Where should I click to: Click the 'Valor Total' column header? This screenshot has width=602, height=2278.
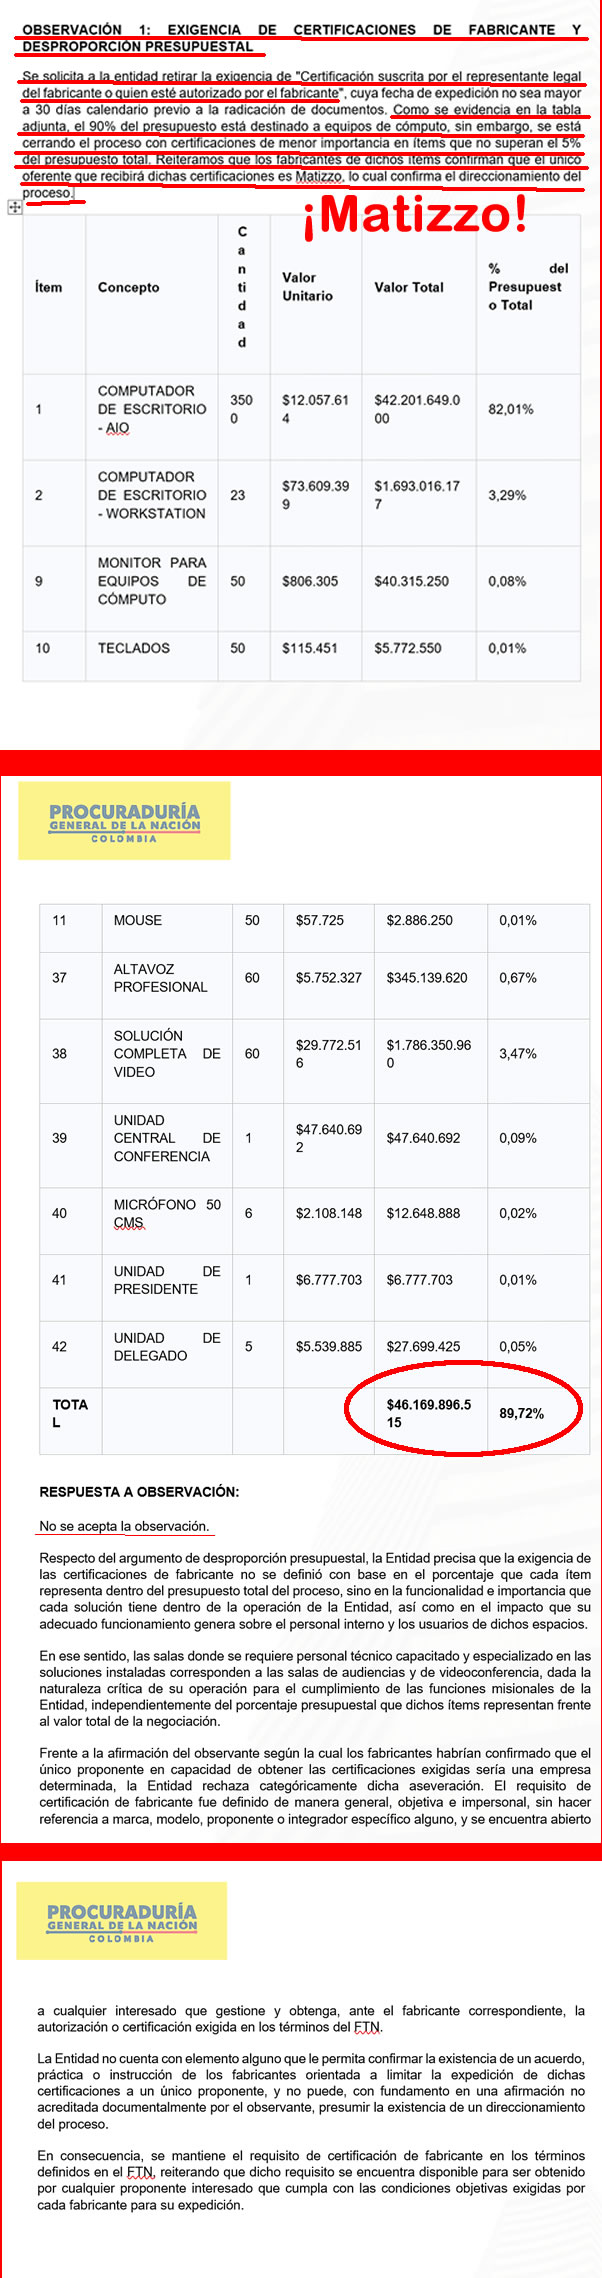click(409, 287)
